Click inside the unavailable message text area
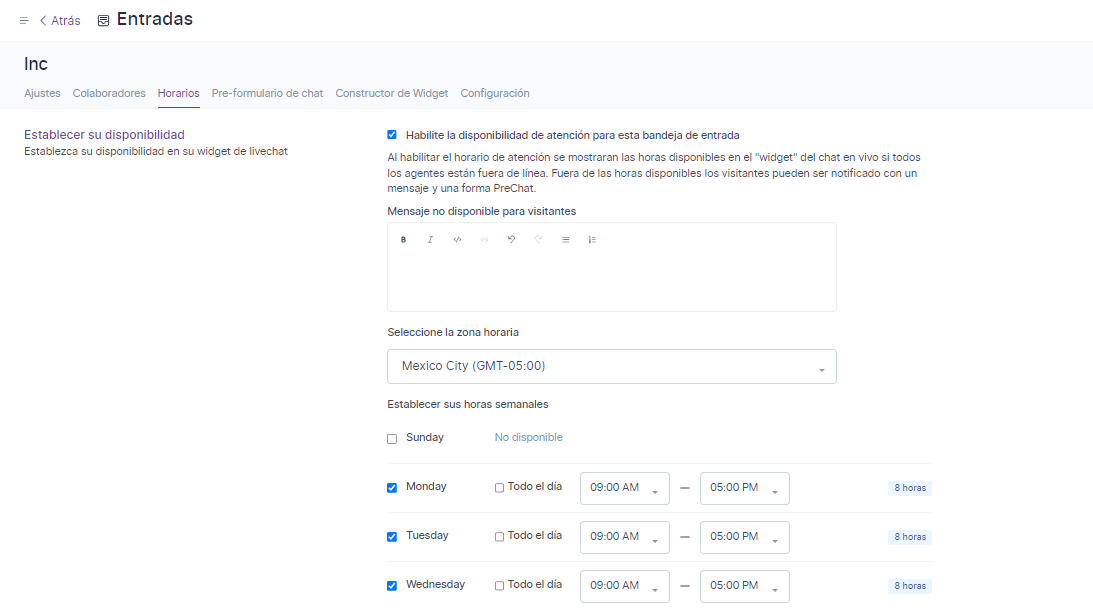This screenshot has width=1093, height=610. (611, 280)
